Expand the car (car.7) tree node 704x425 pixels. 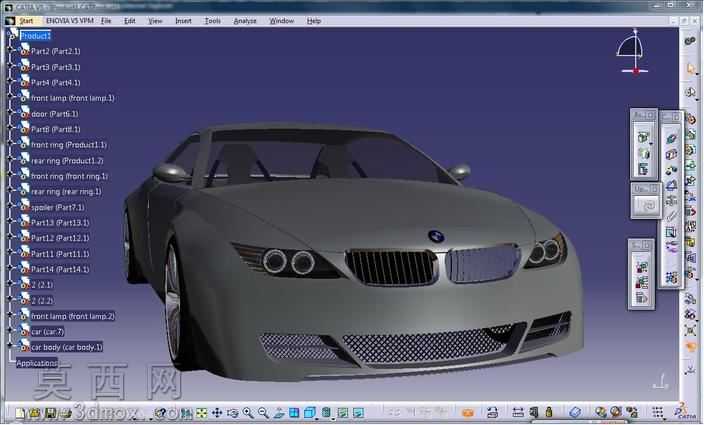(x=11, y=331)
